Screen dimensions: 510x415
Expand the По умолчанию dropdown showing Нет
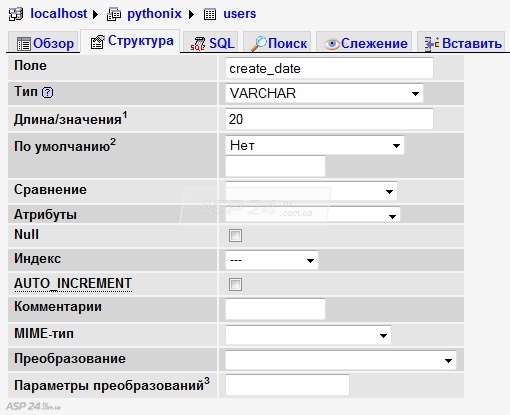tap(315, 145)
